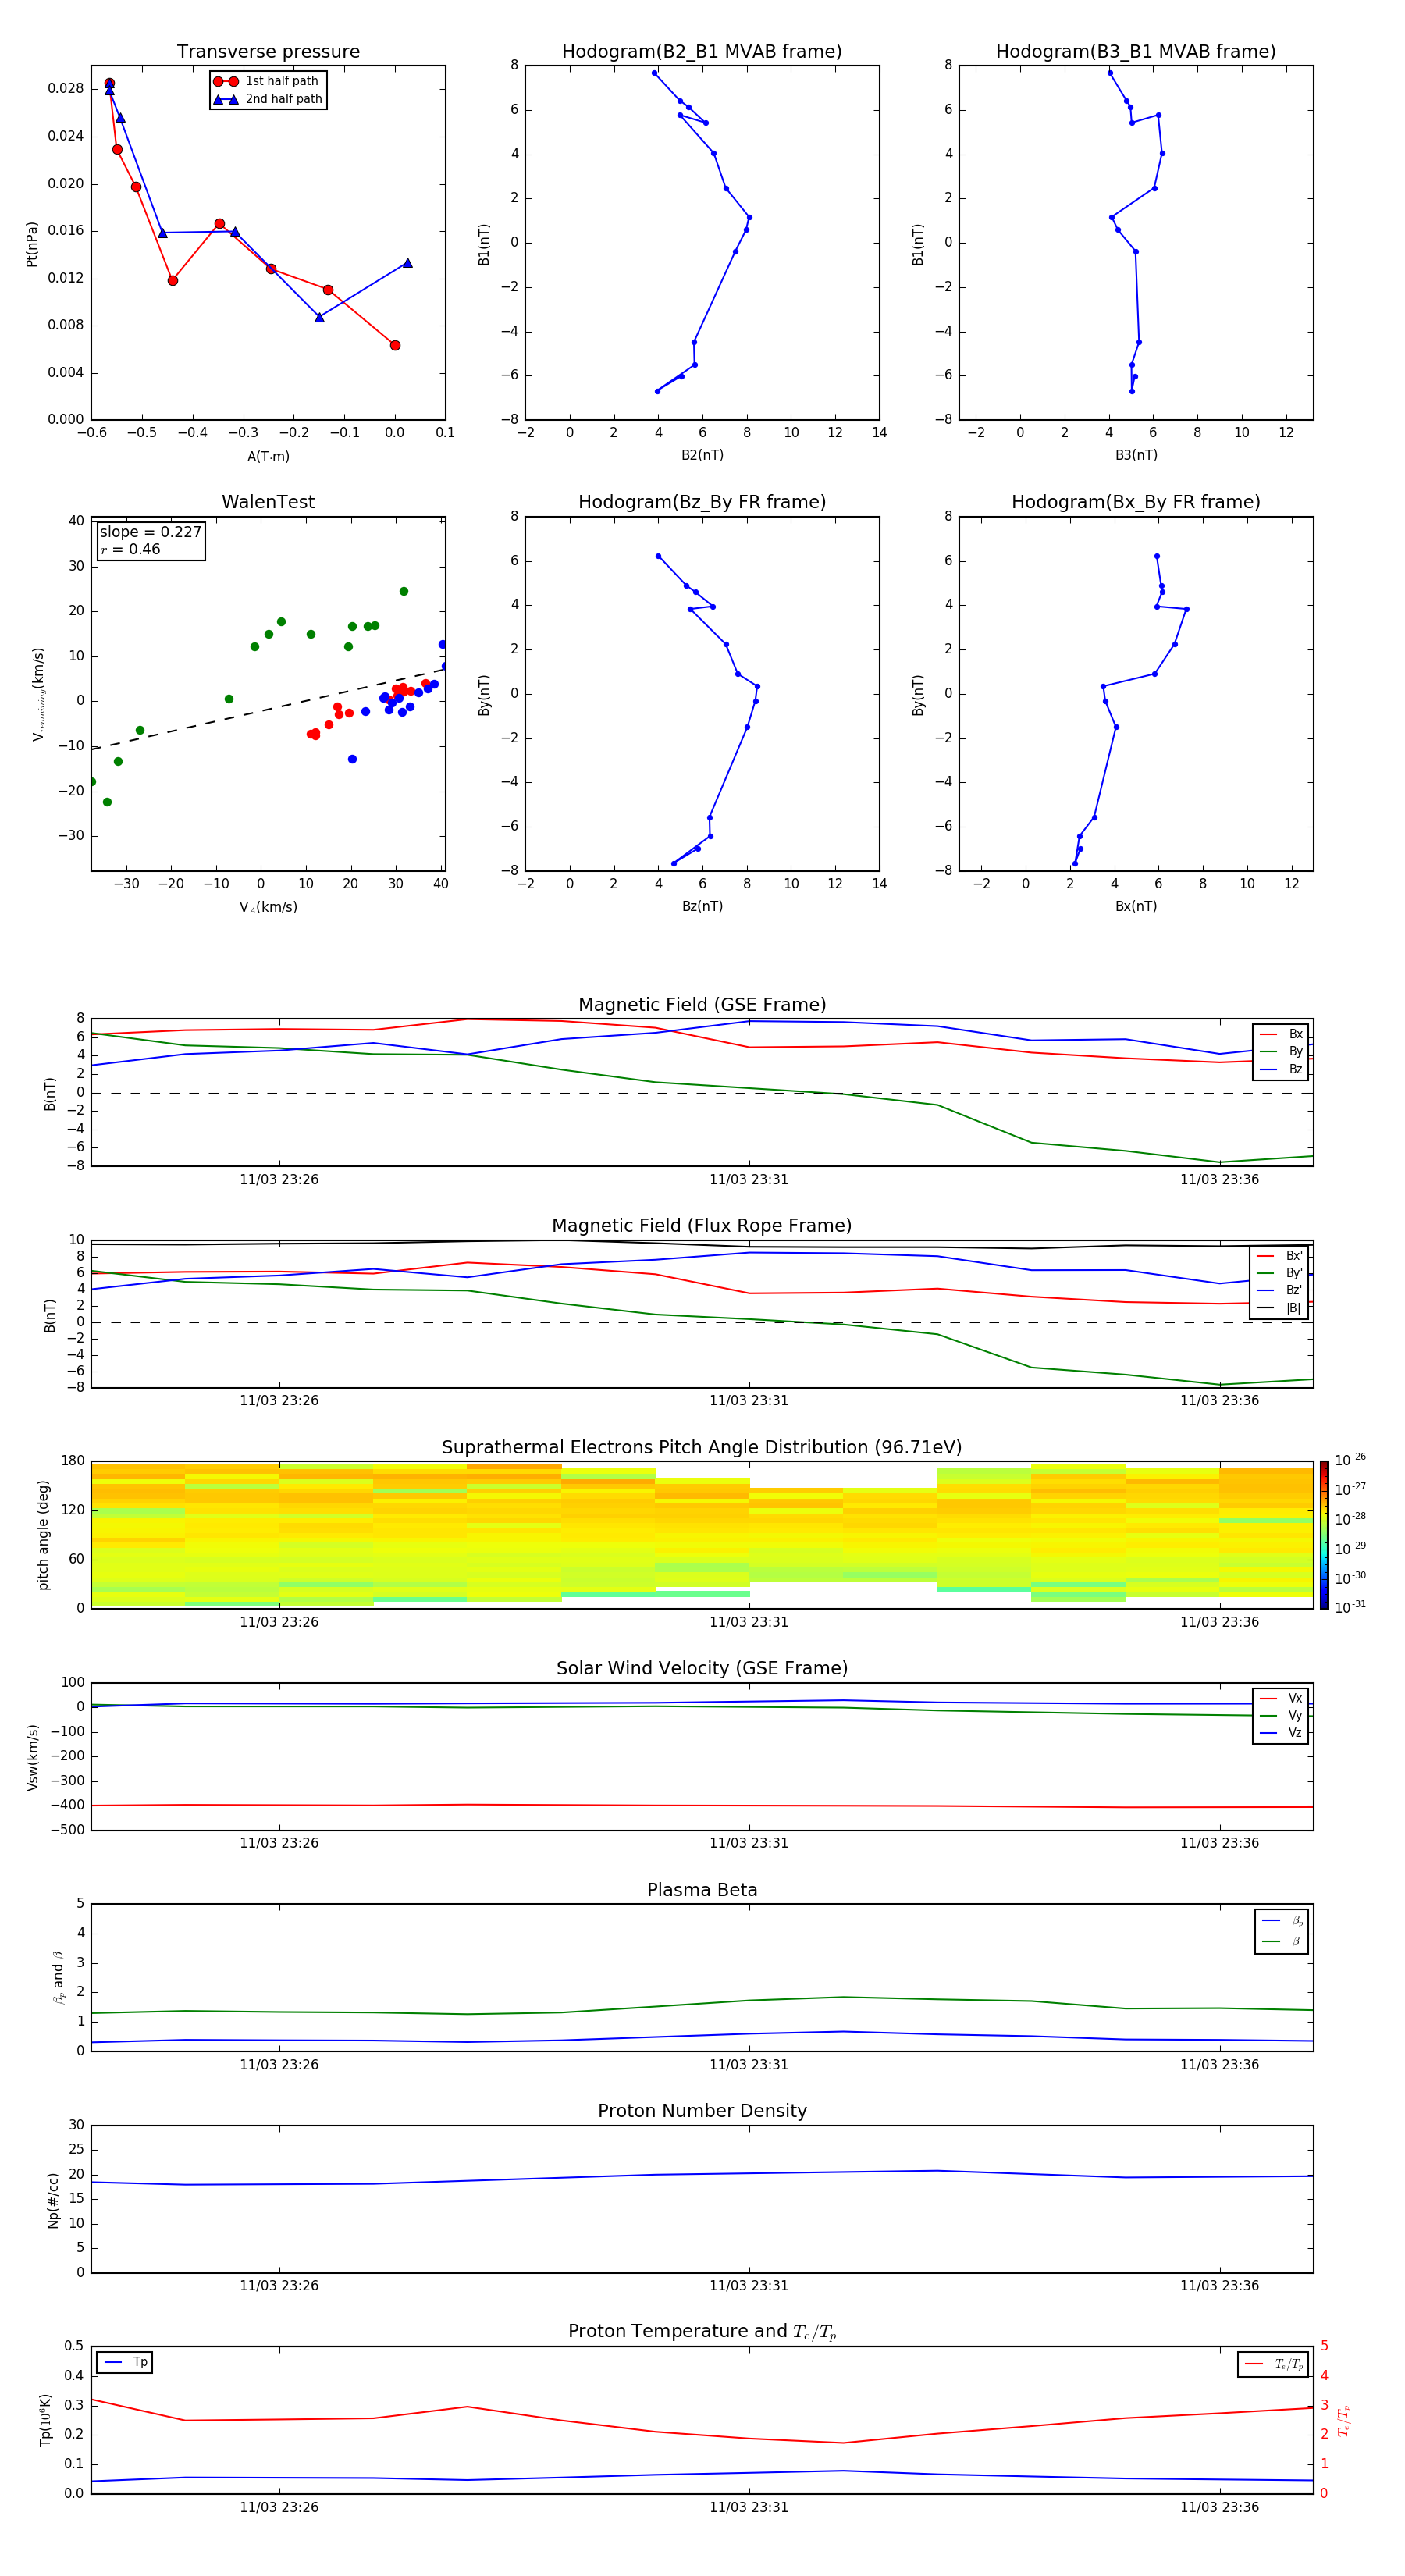Viewport: 1405px width, 2576px height.
Task: Click the 'Hodogram(Bx_By FR frame)' title
Action: 1136,502
